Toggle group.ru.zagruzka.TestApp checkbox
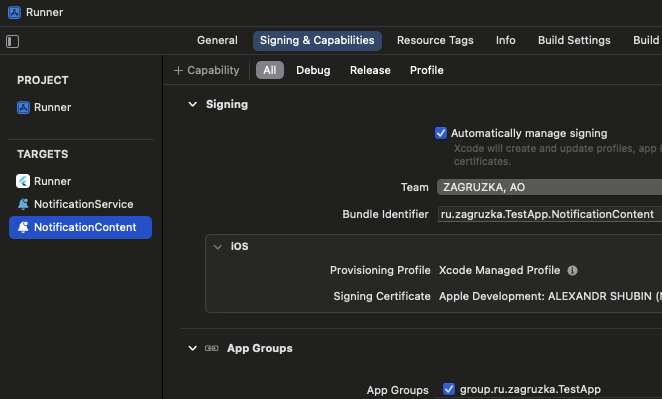This screenshot has width=662, height=399. pyautogui.click(x=449, y=389)
